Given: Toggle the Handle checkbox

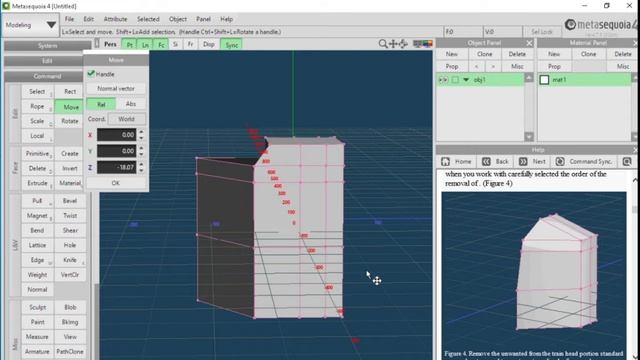Looking at the screenshot, I should coord(91,73).
